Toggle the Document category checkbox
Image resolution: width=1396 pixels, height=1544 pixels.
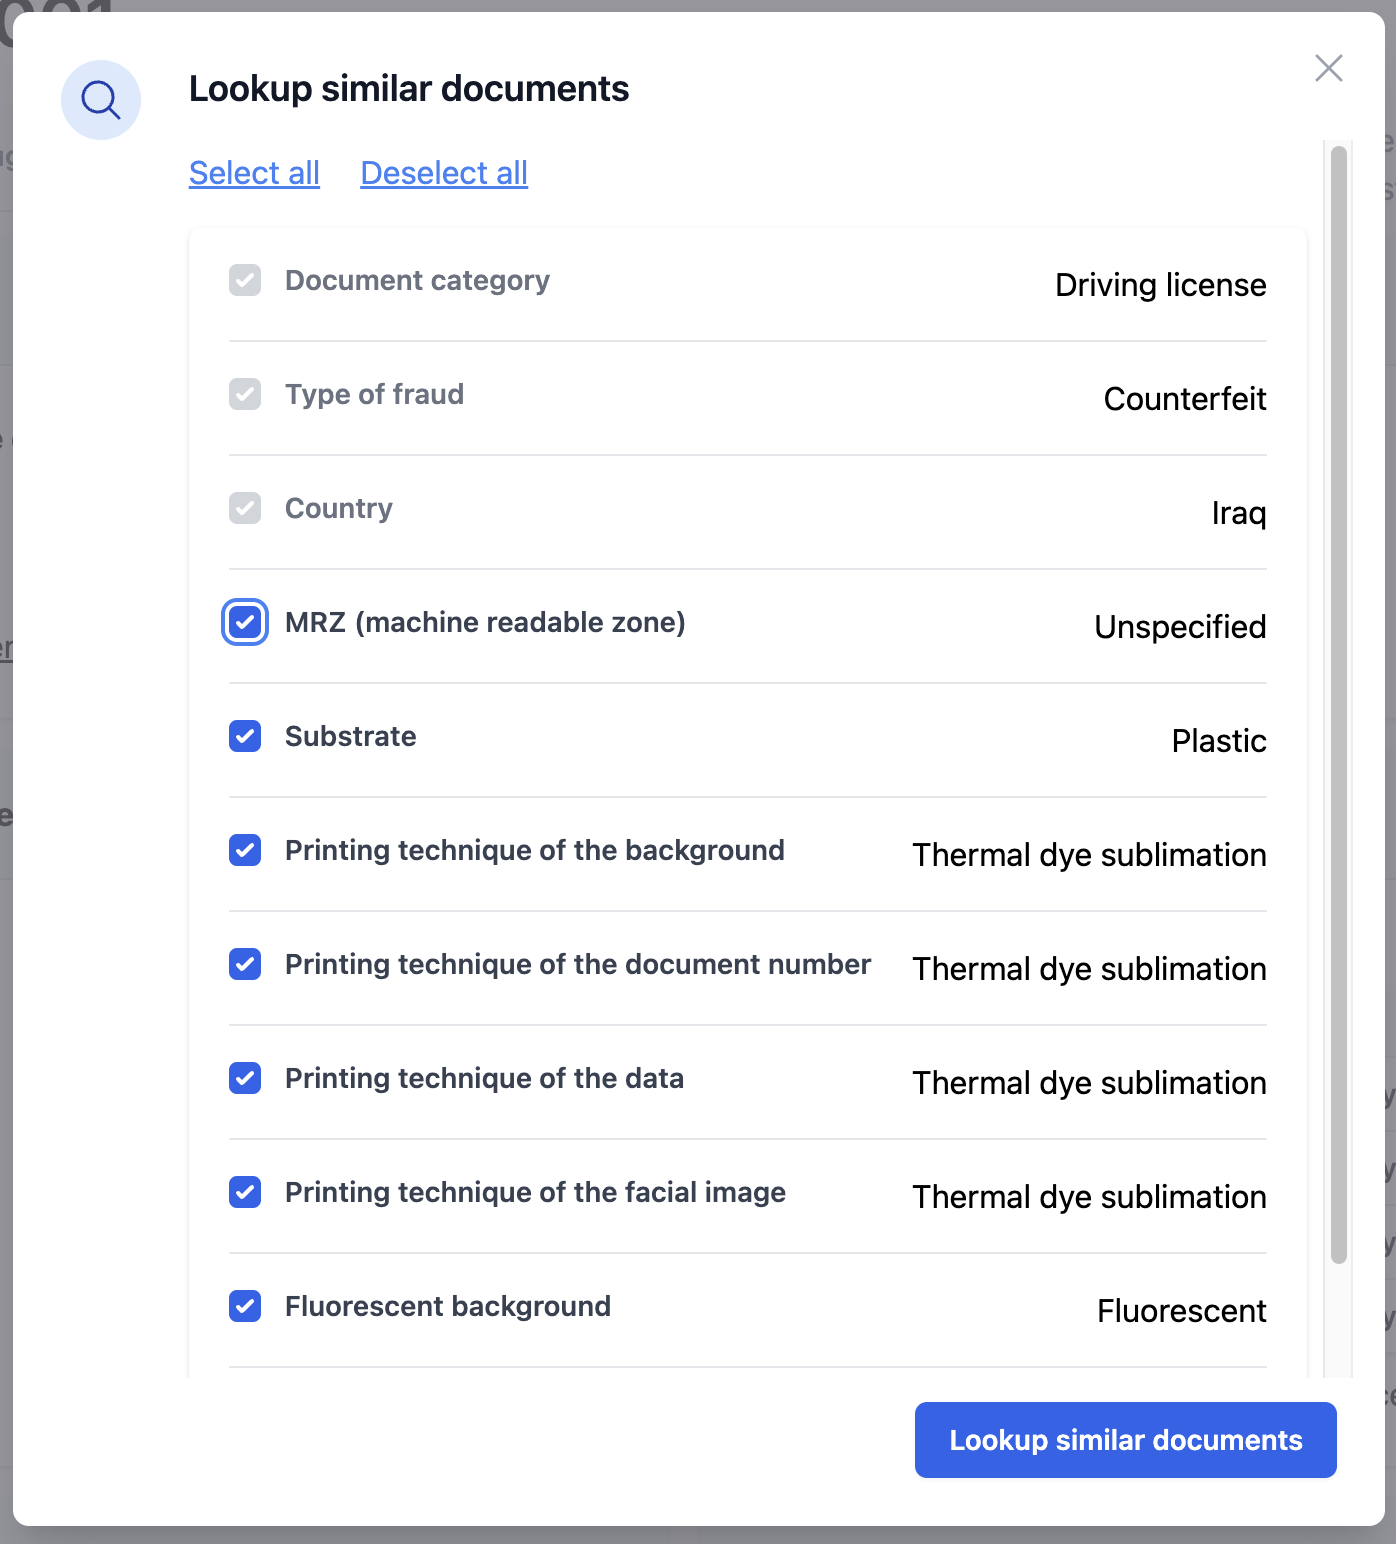pos(245,281)
